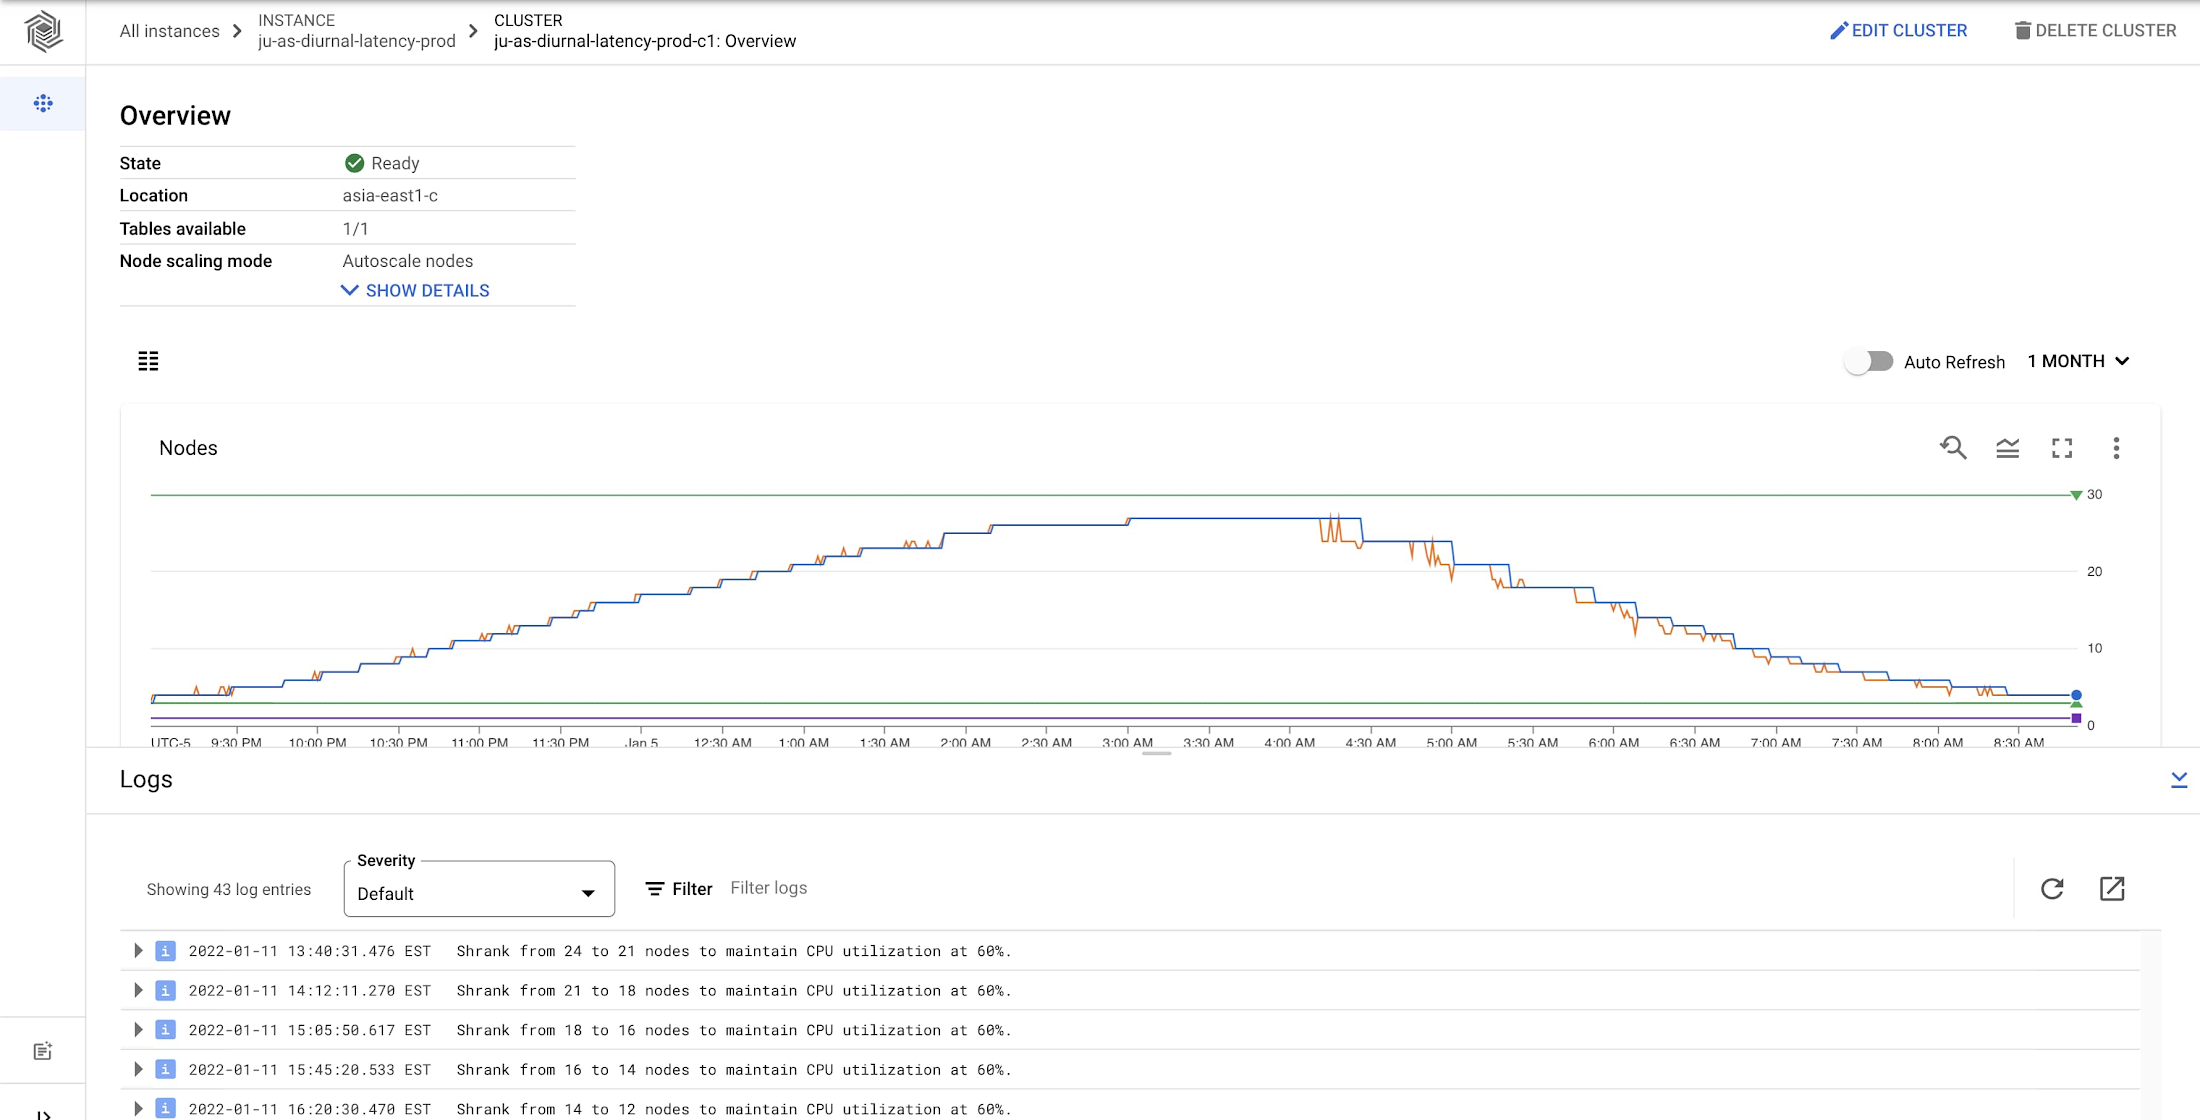Click the stacked lines icon on Nodes chart
Screen dimensions: 2200x1120
(2007, 449)
